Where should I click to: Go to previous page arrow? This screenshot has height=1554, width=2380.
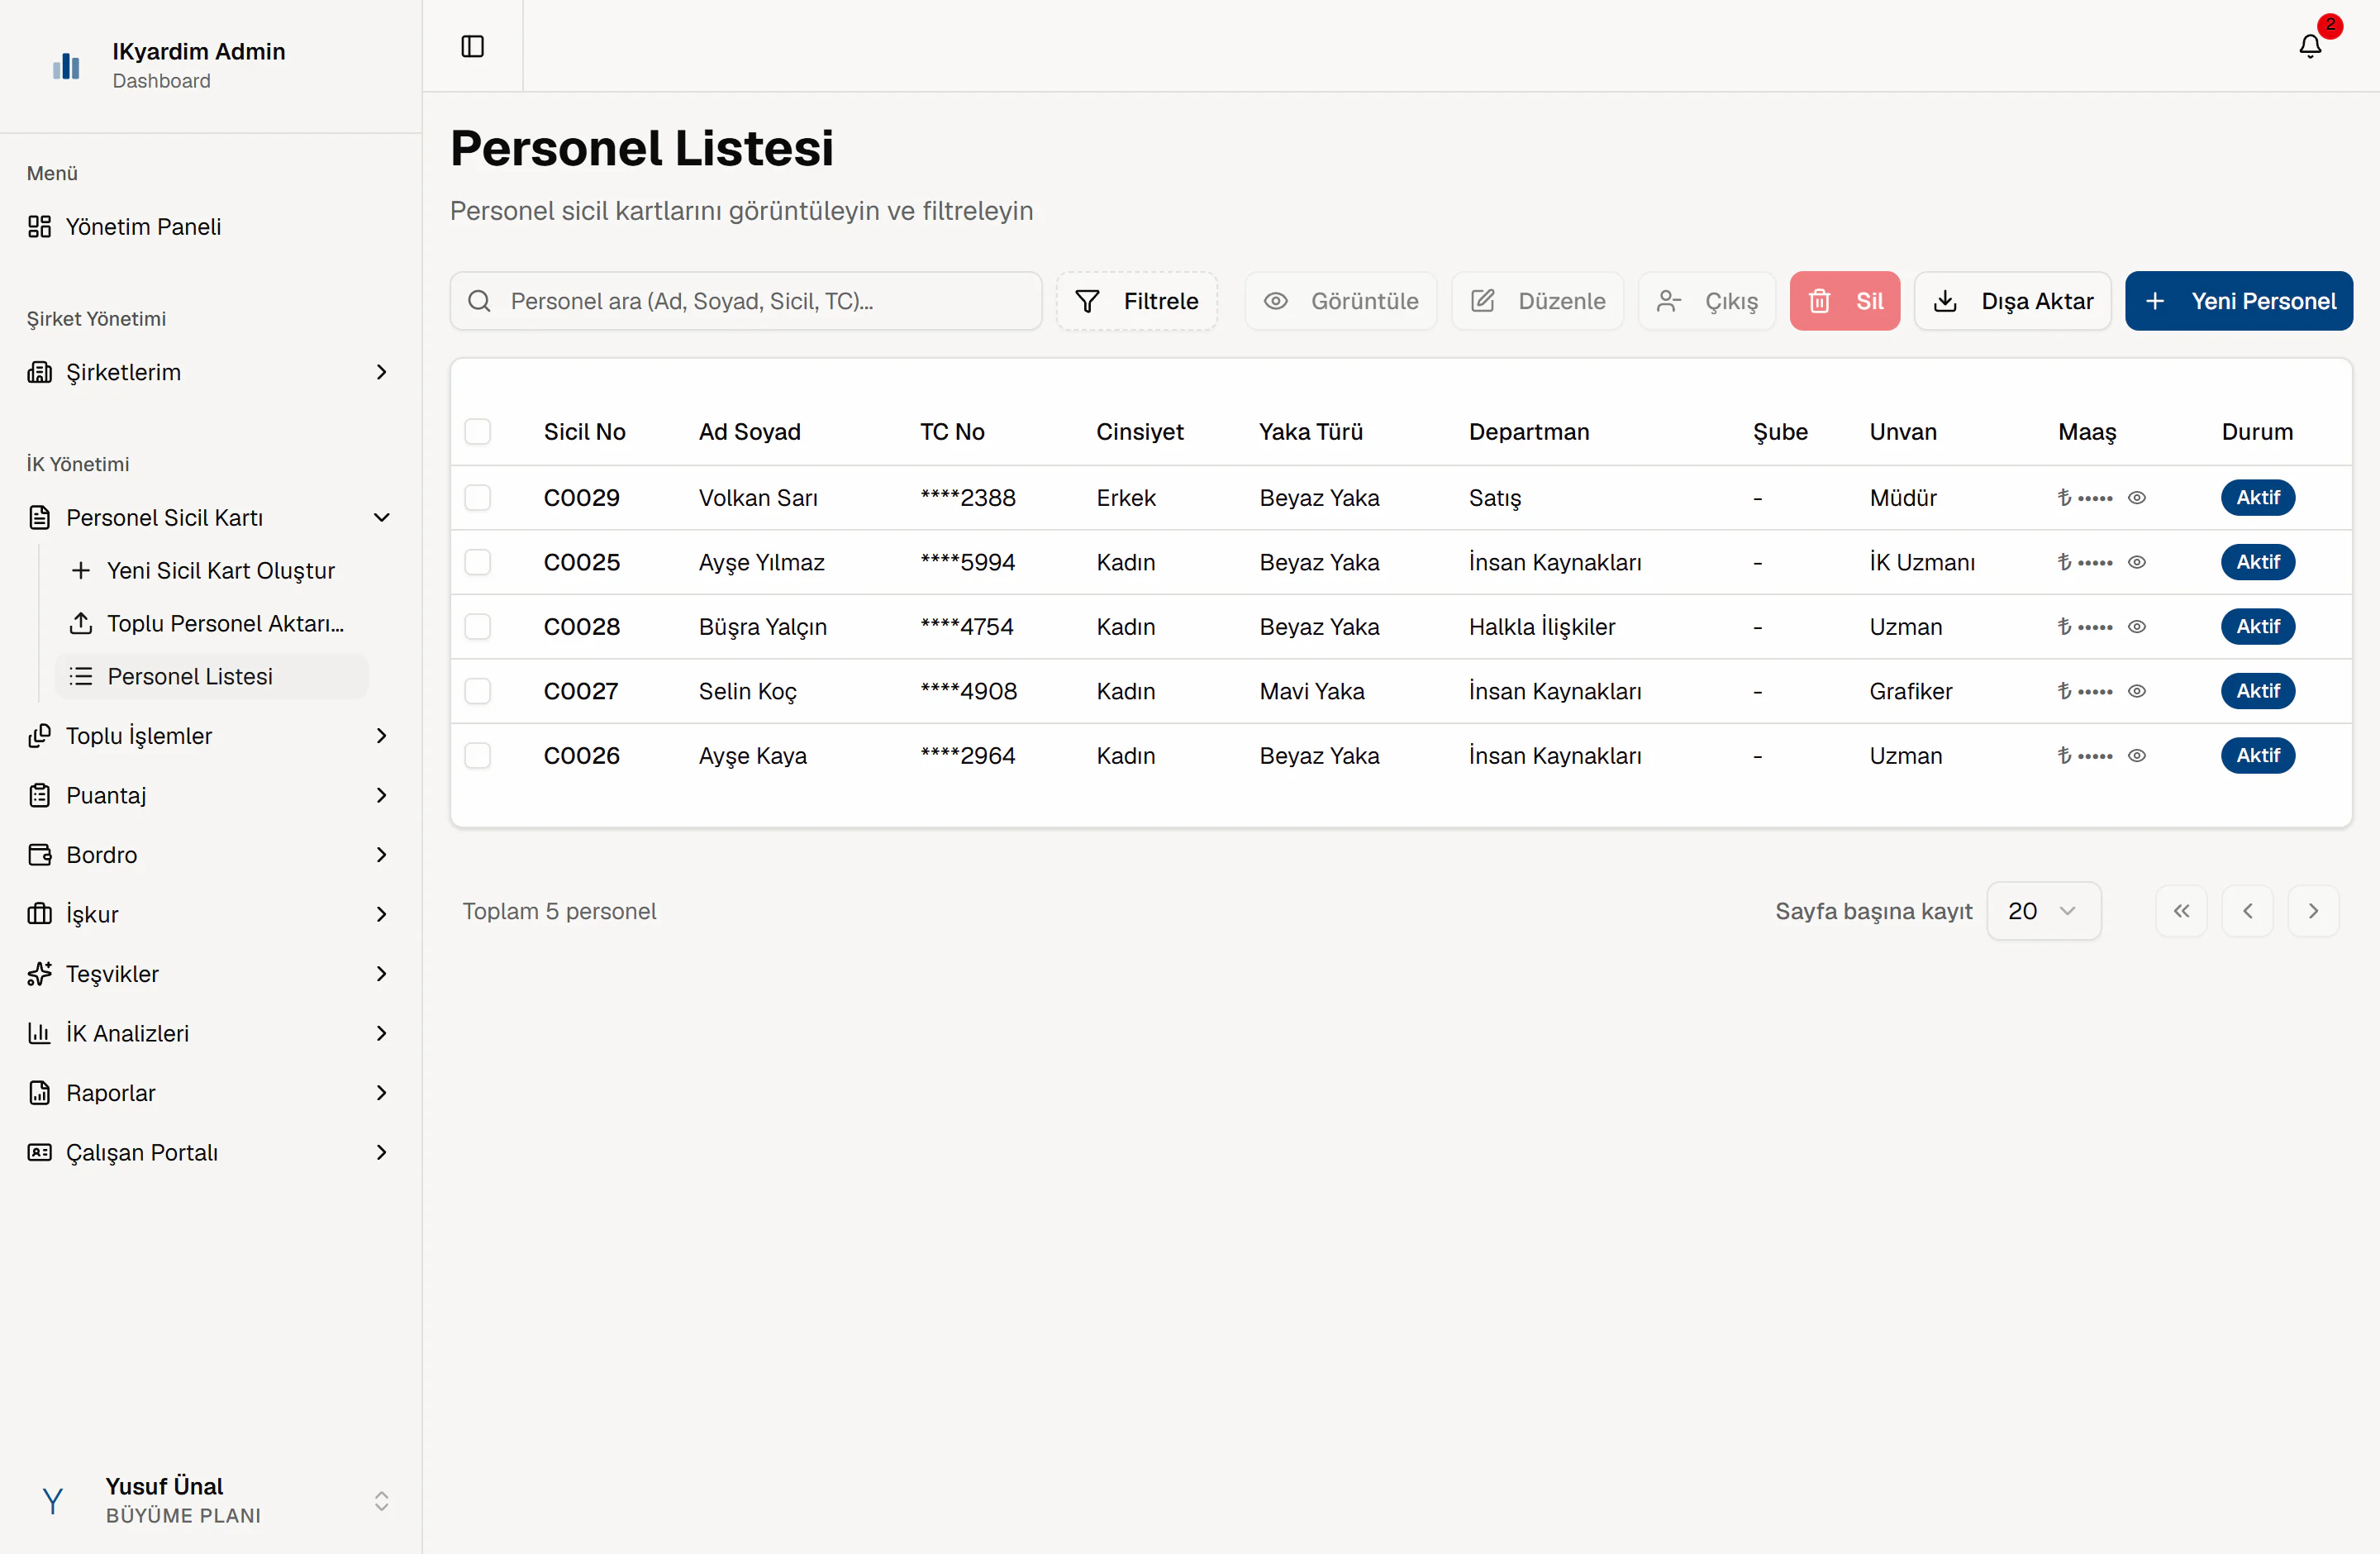click(2247, 910)
